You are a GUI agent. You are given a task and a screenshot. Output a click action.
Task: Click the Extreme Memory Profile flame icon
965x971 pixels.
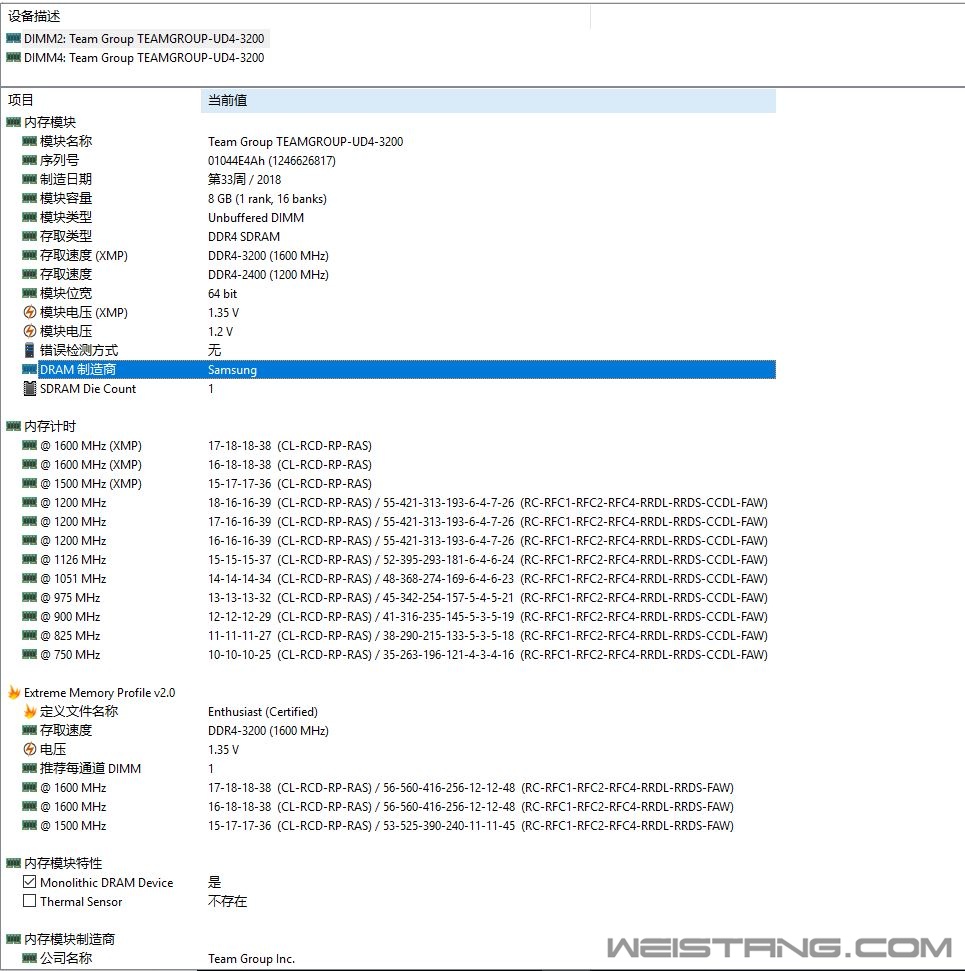14,692
